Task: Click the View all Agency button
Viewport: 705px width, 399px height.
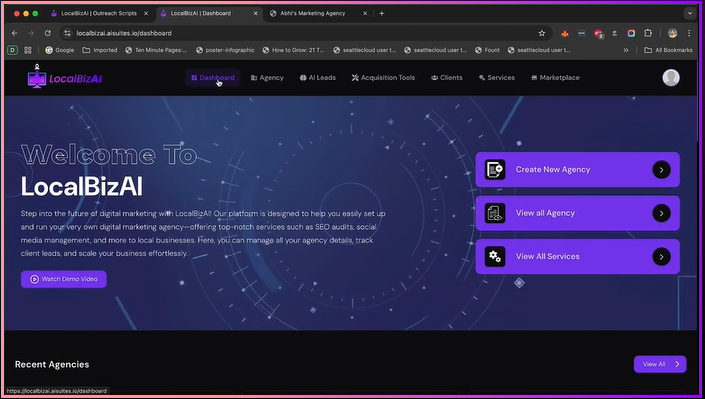Action: pos(577,213)
